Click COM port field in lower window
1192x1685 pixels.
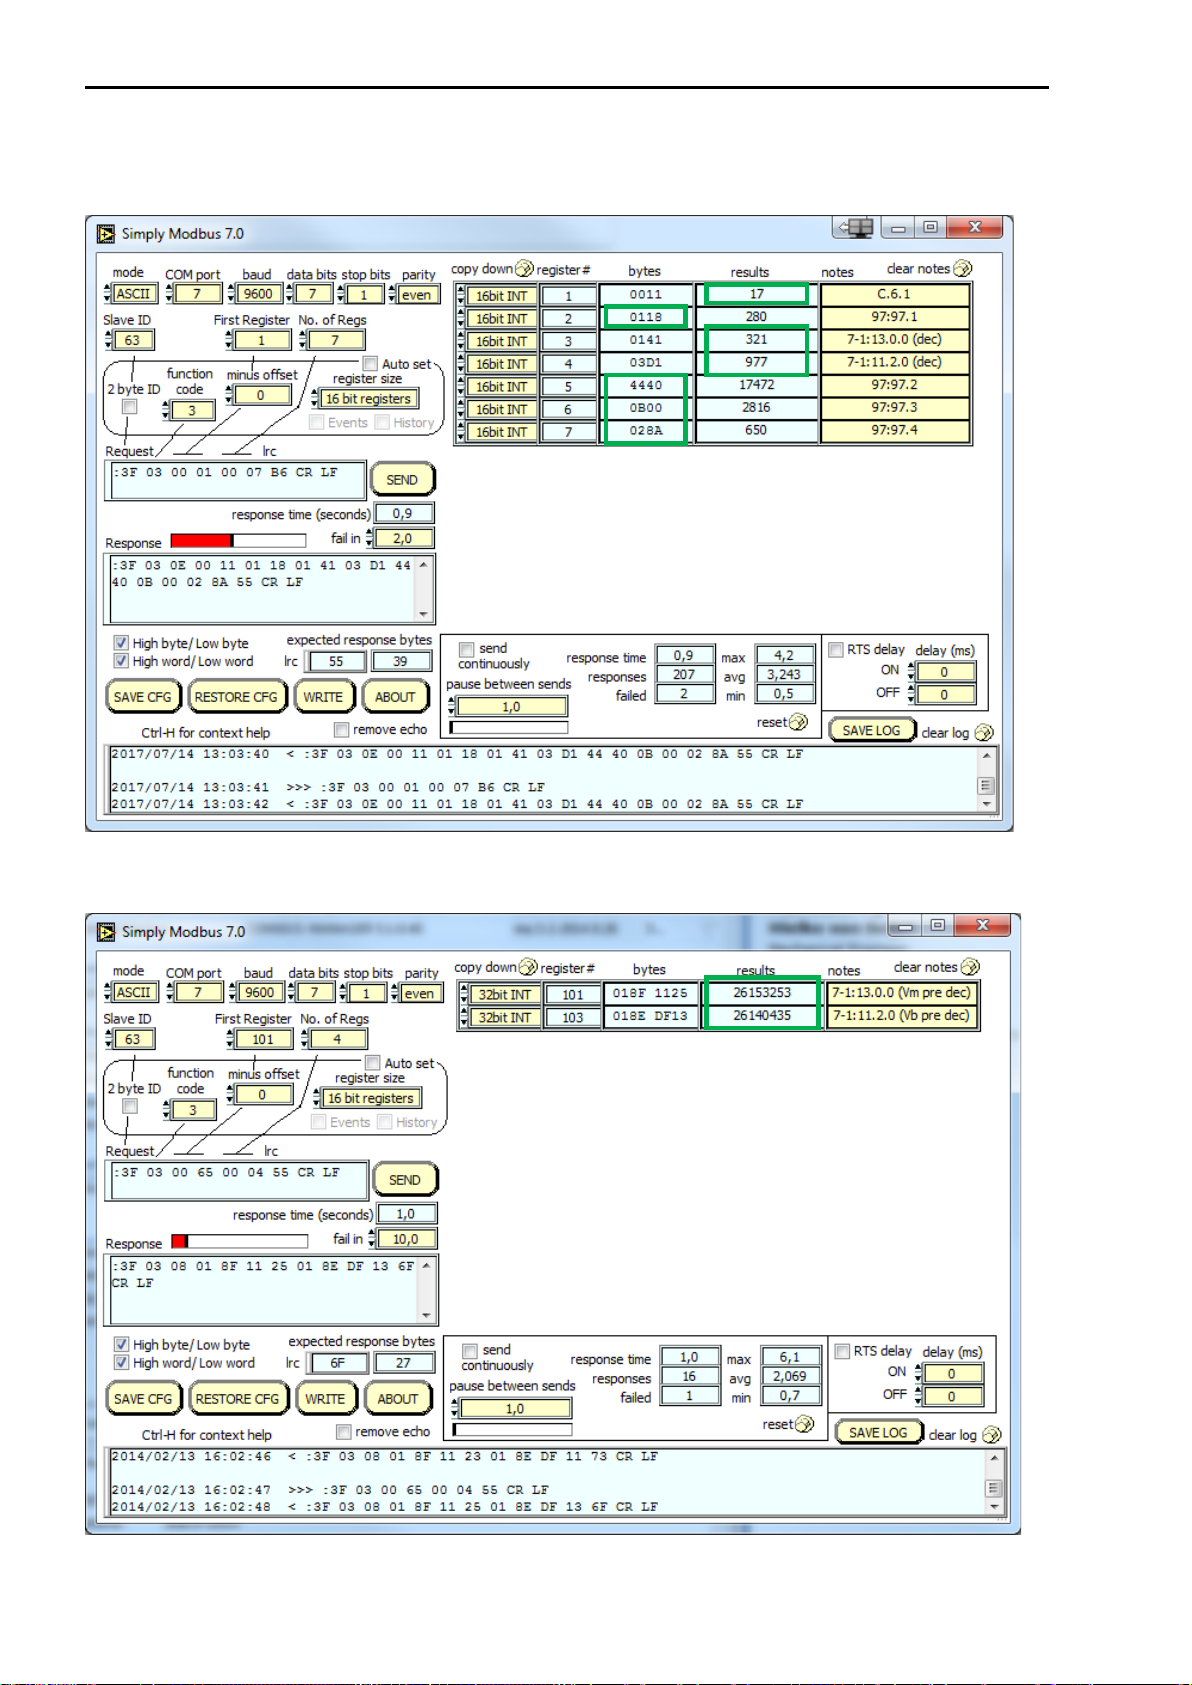pyautogui.click(x=198, y=993)
